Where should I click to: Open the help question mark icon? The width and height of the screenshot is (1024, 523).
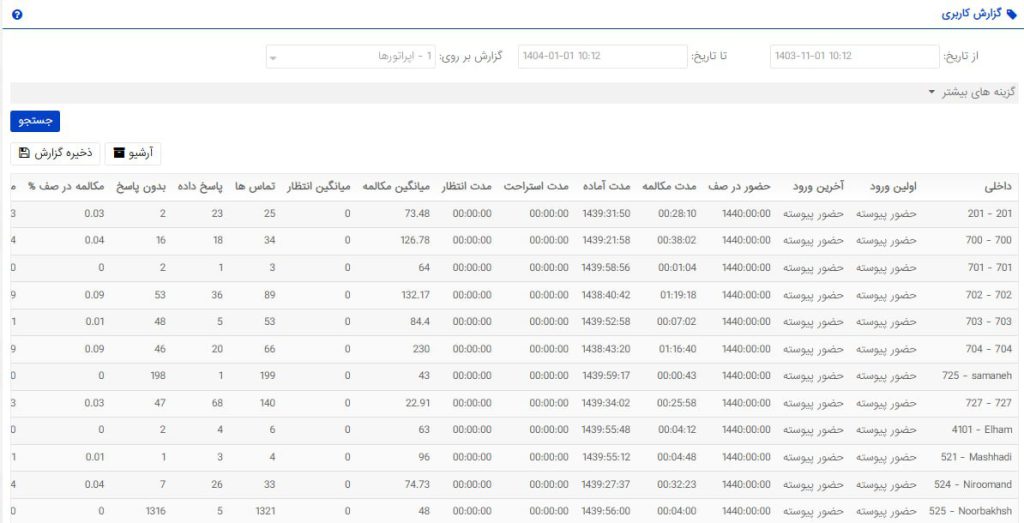17,14
